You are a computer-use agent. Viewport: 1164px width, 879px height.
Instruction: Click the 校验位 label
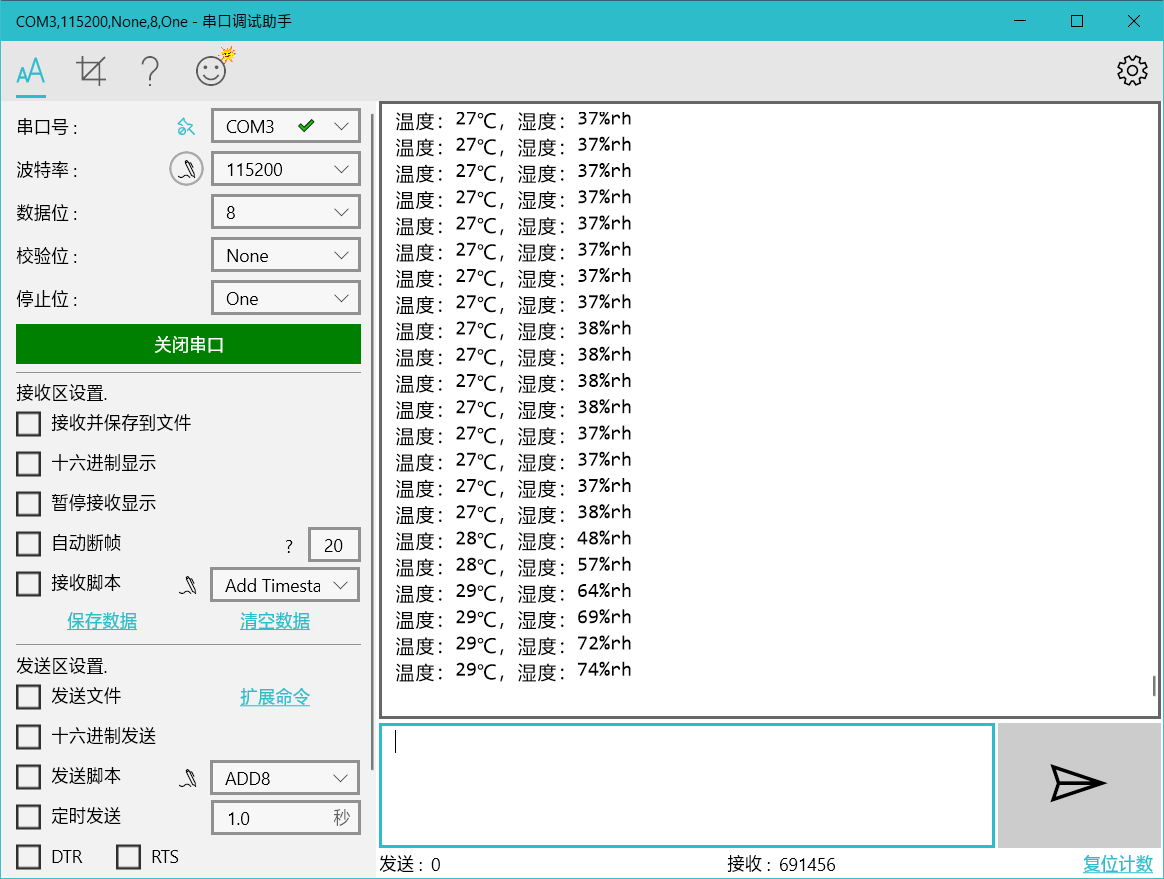(47, 256)
